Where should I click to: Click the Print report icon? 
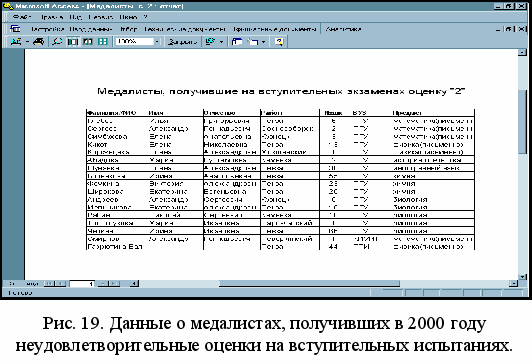pyautogui.click(x=38, y=41)
